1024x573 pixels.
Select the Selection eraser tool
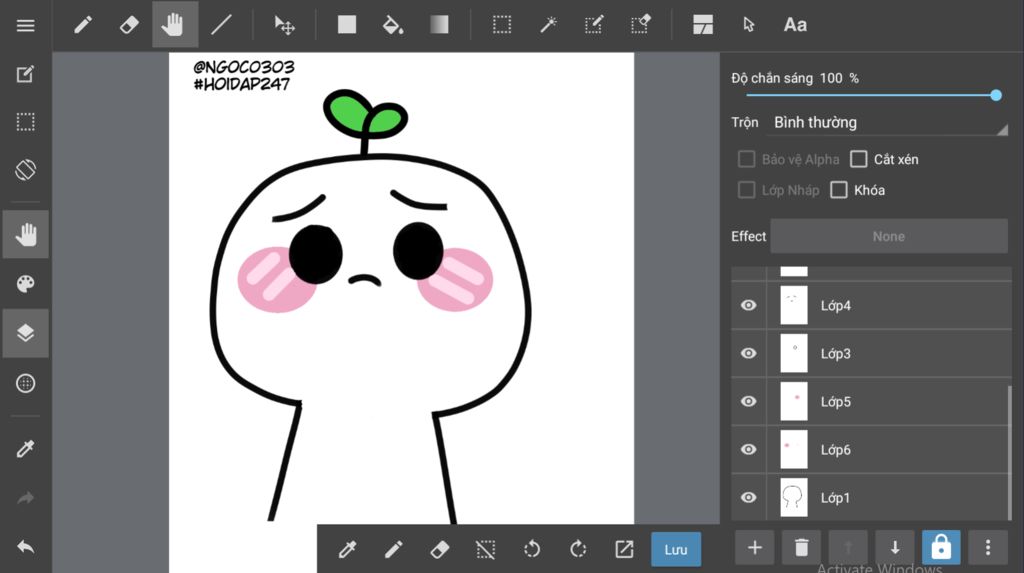tap(640, 25)
